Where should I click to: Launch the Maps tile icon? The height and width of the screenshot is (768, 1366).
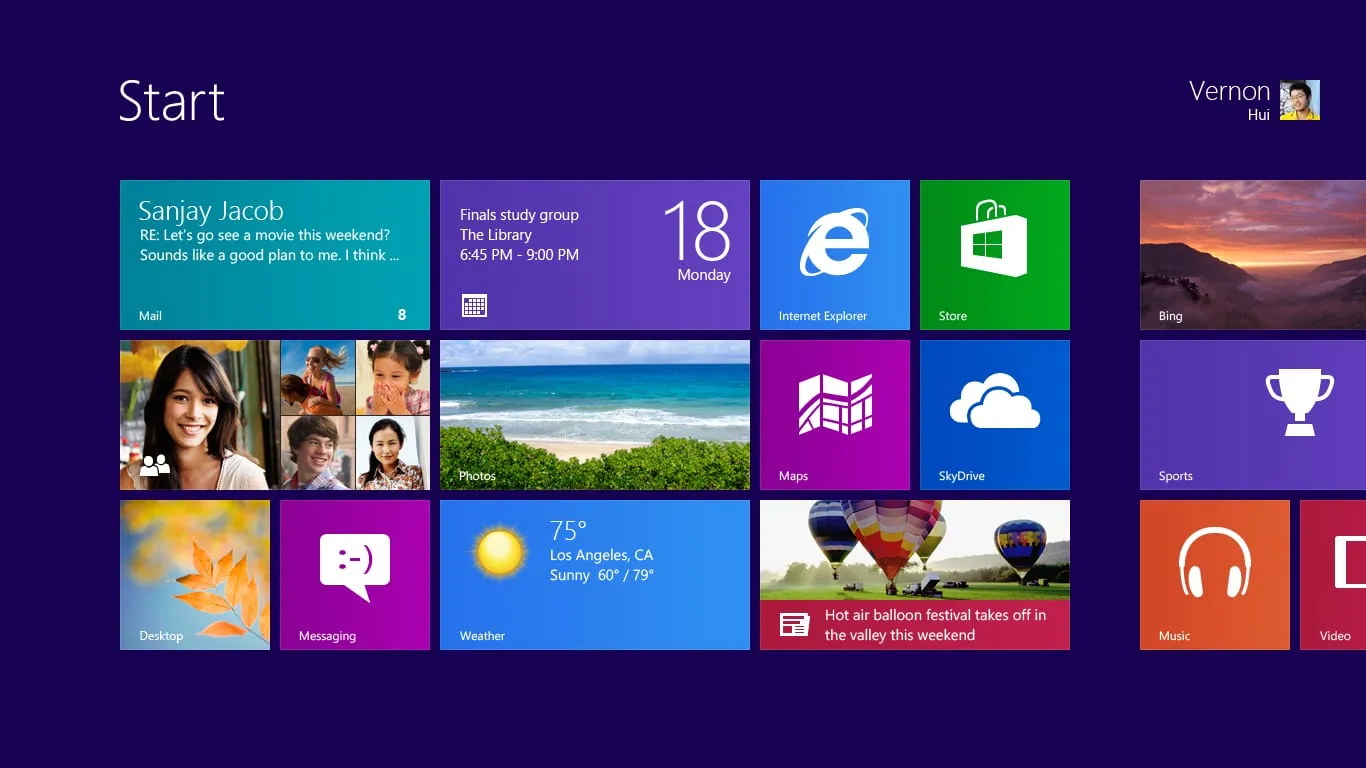click(835, 404)
